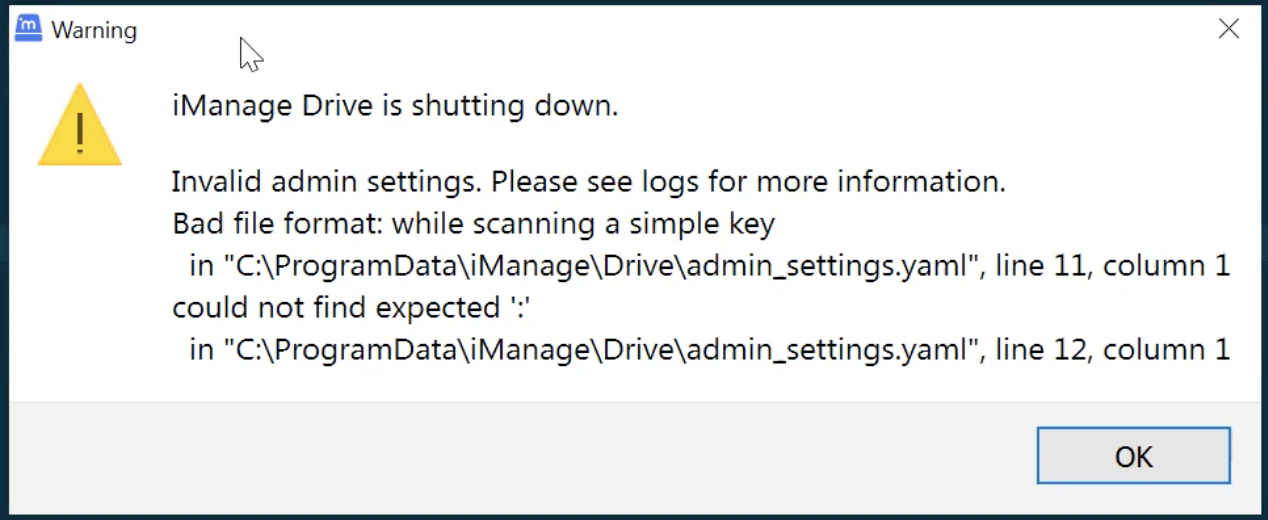Click the "line 12, column 1" text
Viewport: 1268px width, 520px height.
(1113, 350)
